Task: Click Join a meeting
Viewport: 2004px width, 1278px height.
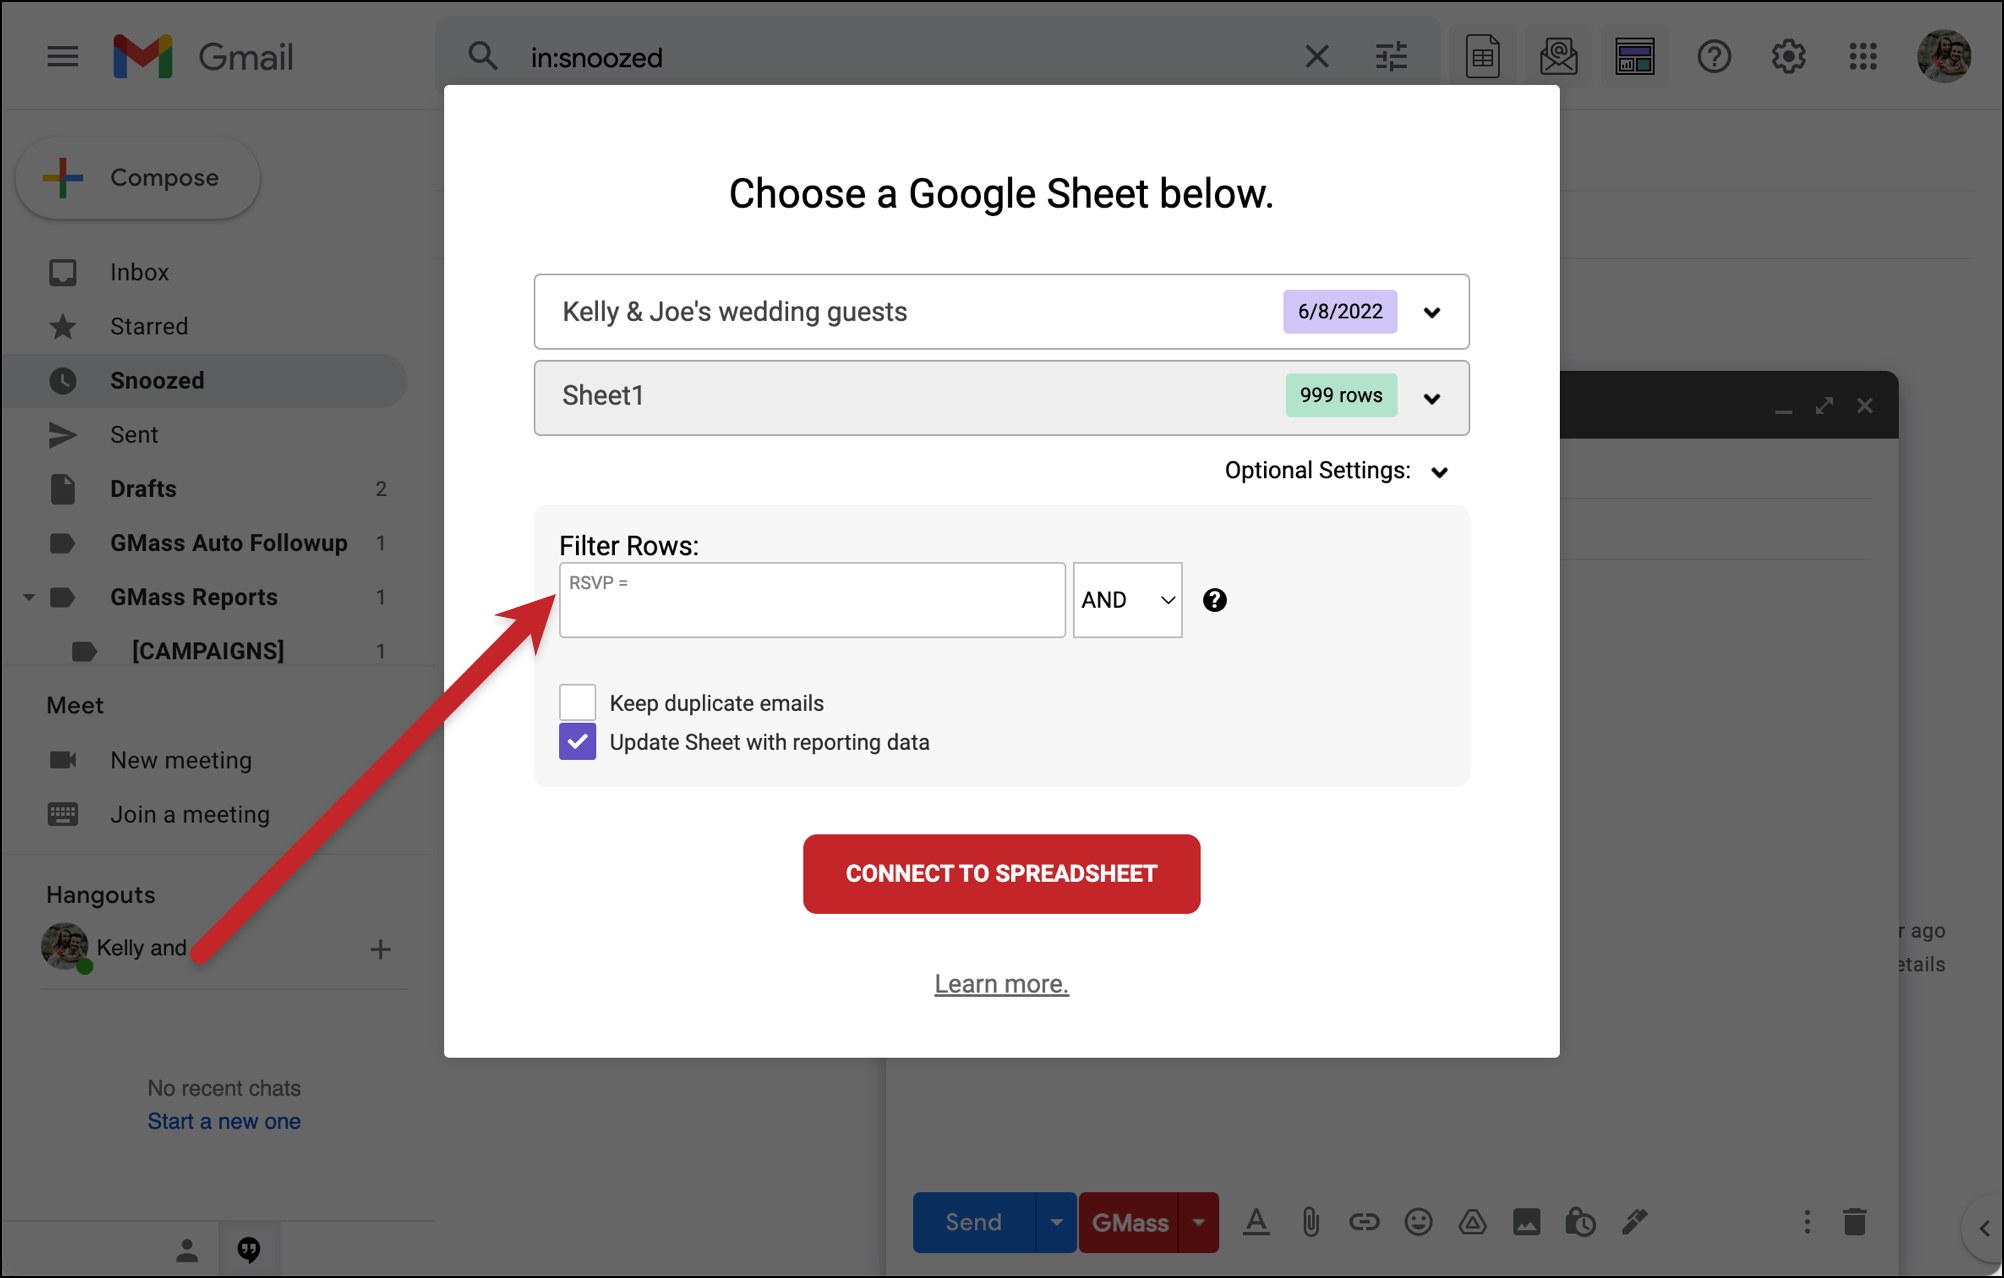Action: point(190,814)
